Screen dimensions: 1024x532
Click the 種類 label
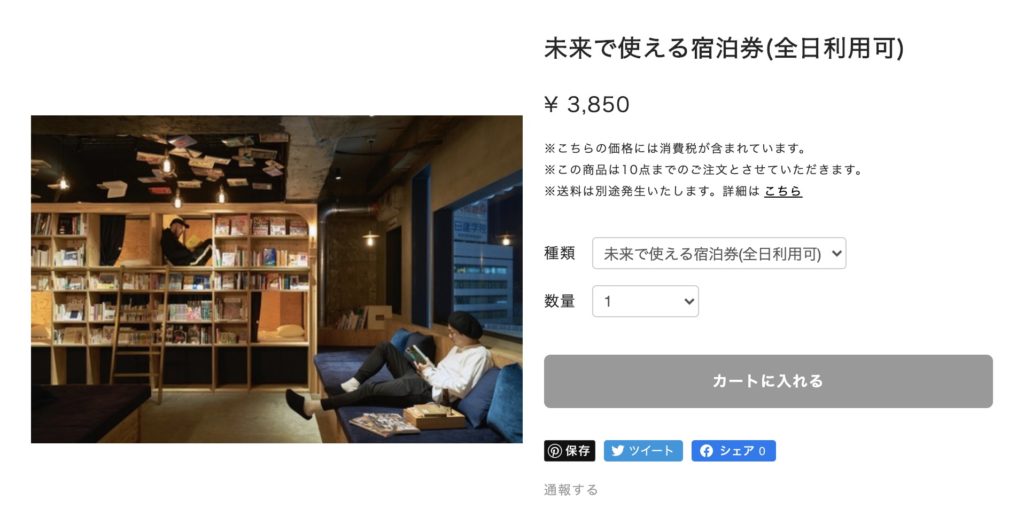[560, 253]
